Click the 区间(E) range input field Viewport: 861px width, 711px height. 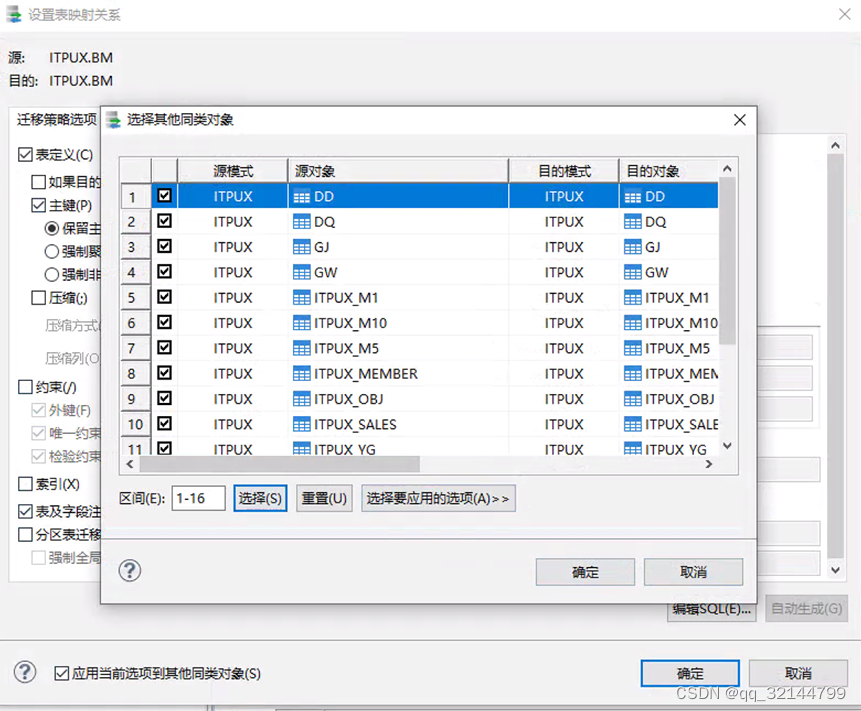click(x=198, y=499)
